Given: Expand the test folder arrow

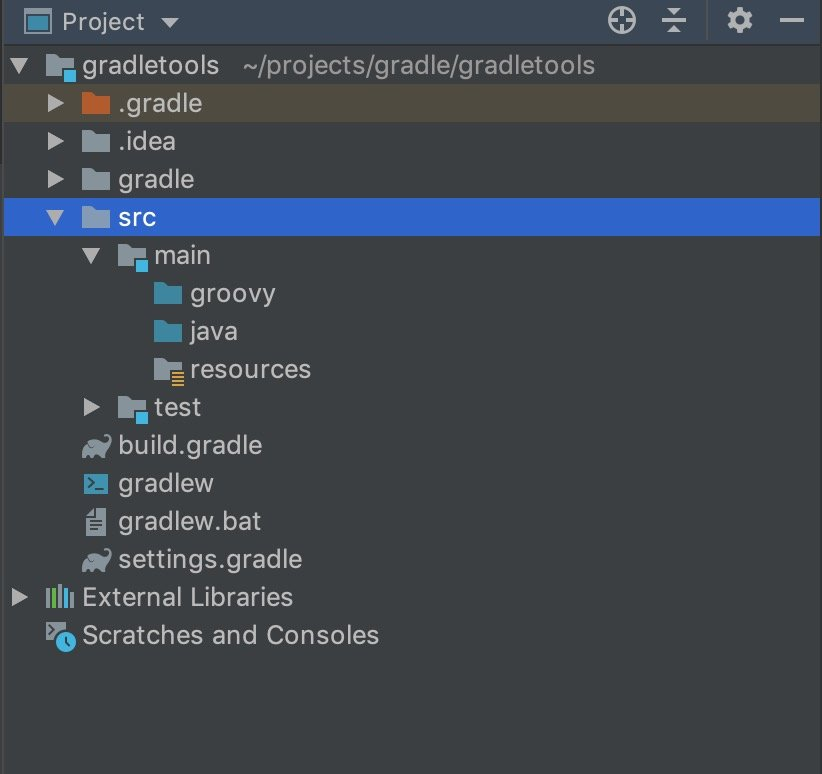Looking at the screenshot, I should [x=91, y=407].
